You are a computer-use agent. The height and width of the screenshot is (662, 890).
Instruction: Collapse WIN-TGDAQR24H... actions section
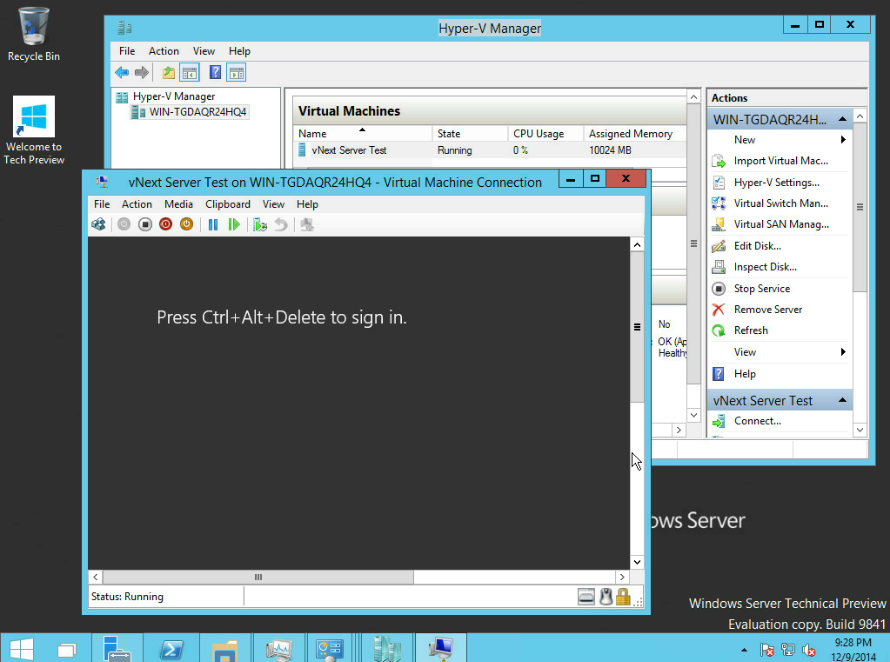click(842, 119)
